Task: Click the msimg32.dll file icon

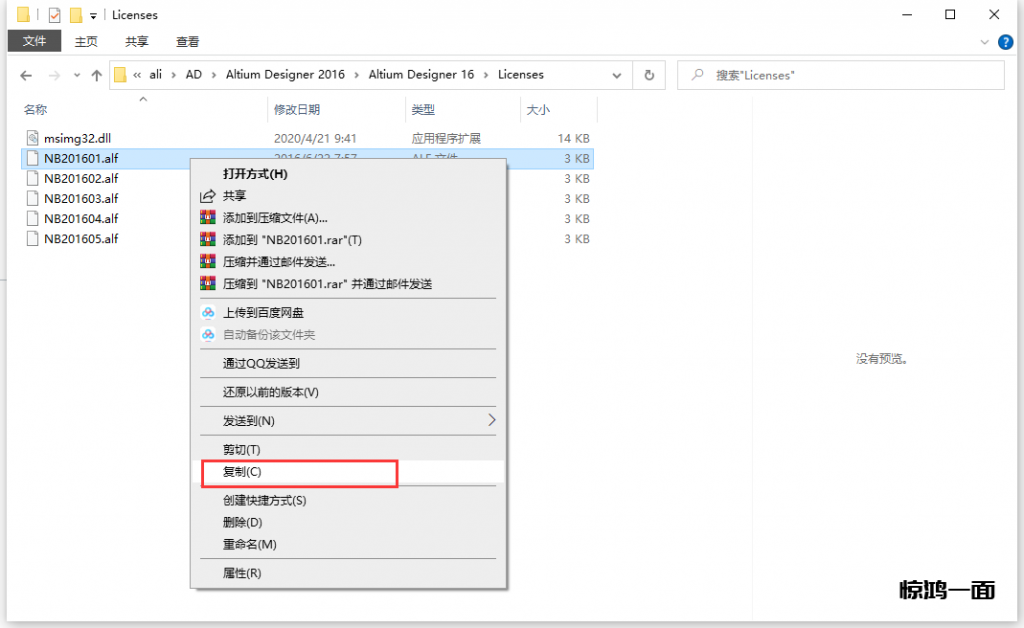Action: pyautogui.click(x=32, y=138)
